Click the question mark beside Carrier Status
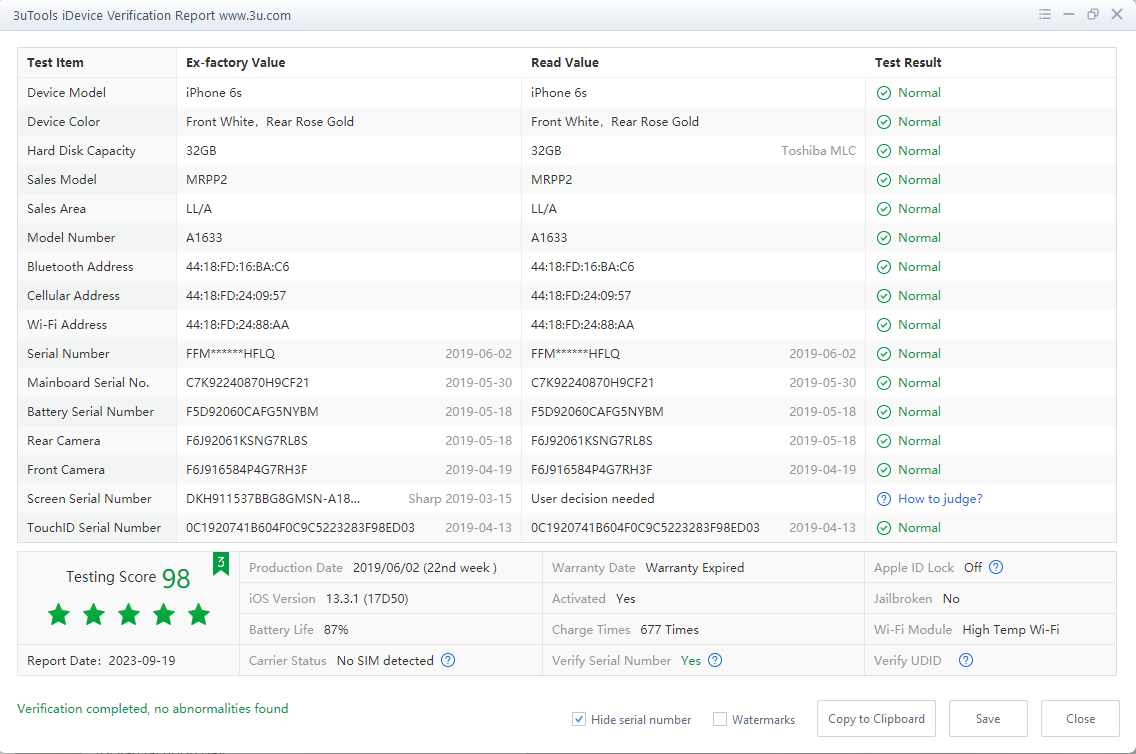Screen dimensions: 1136x754 pyautogui.click(x=447, y=660)
